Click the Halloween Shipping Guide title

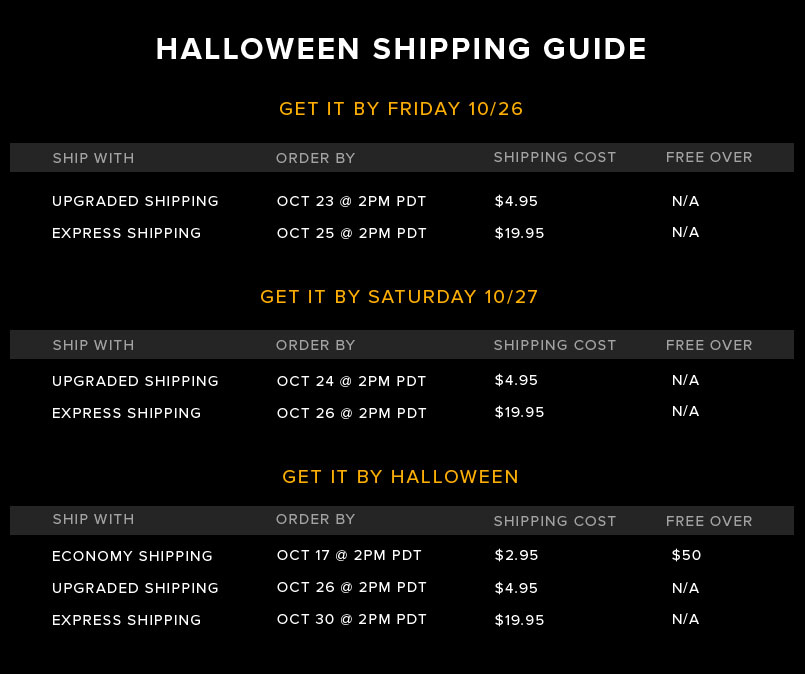point(401,49)
